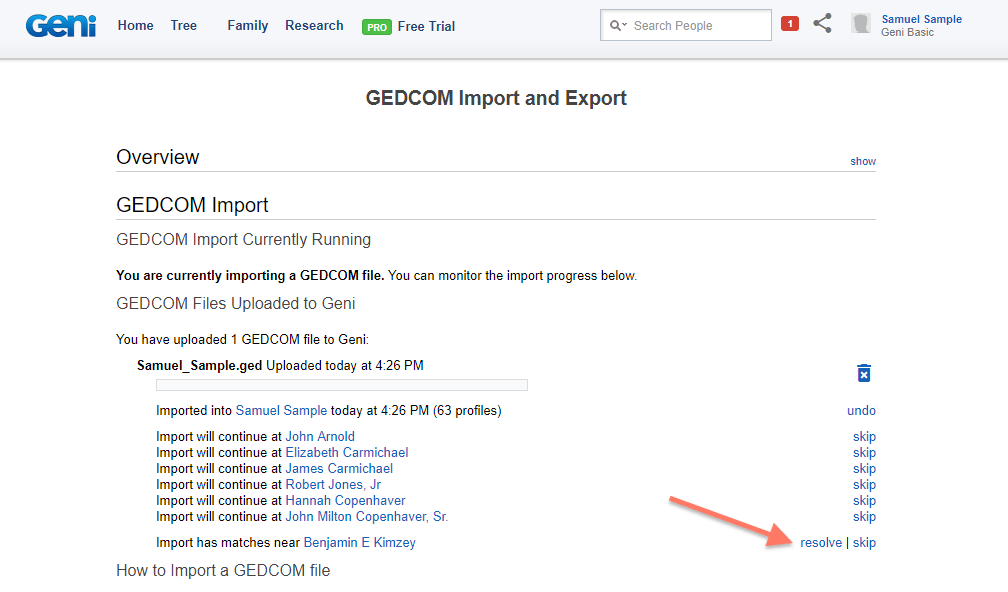This screenshot has height=592, width=1008.
Task: Click the share icon in header
Action: pos(822,24)
